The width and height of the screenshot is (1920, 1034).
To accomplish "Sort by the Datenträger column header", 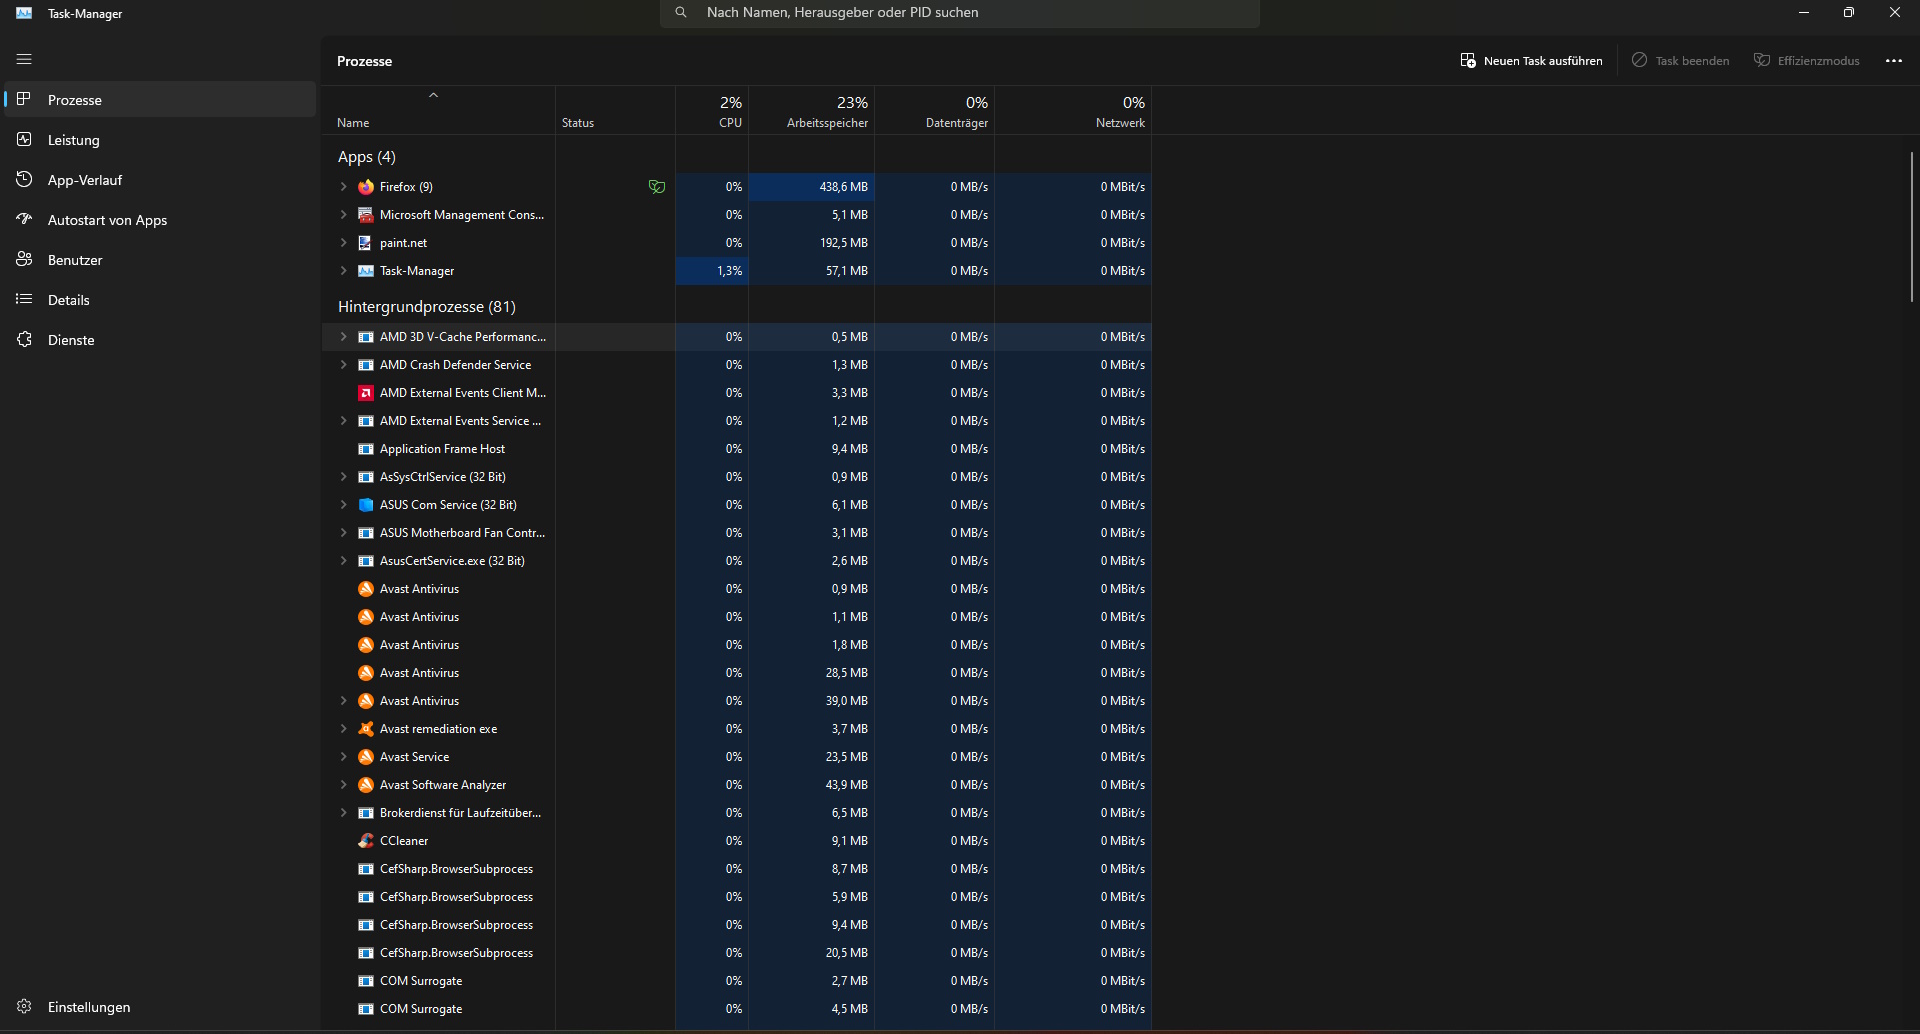I will pos(935,110).
